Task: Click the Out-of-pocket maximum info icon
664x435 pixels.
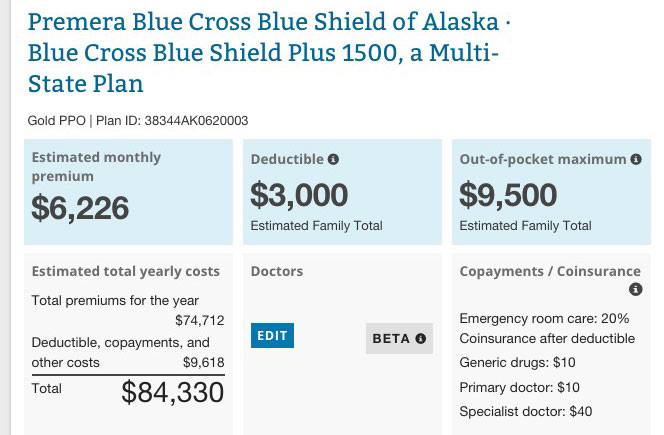Action: point(635,159)
